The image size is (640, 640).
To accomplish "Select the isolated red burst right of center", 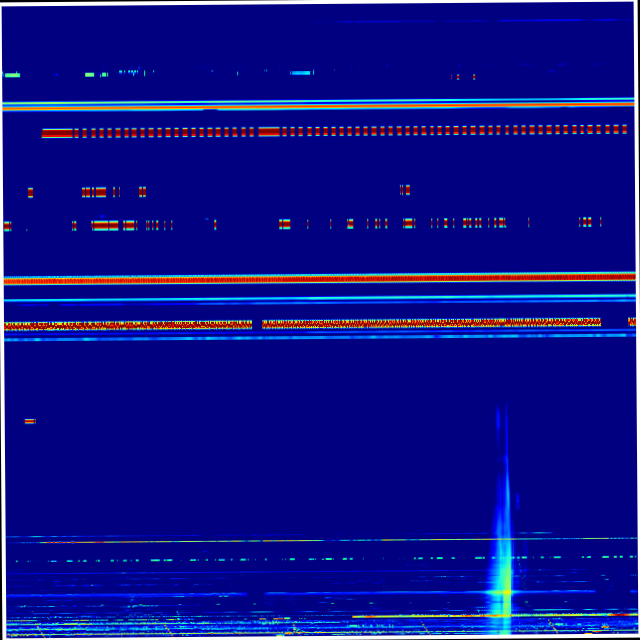I will click(x=405, y=189).
